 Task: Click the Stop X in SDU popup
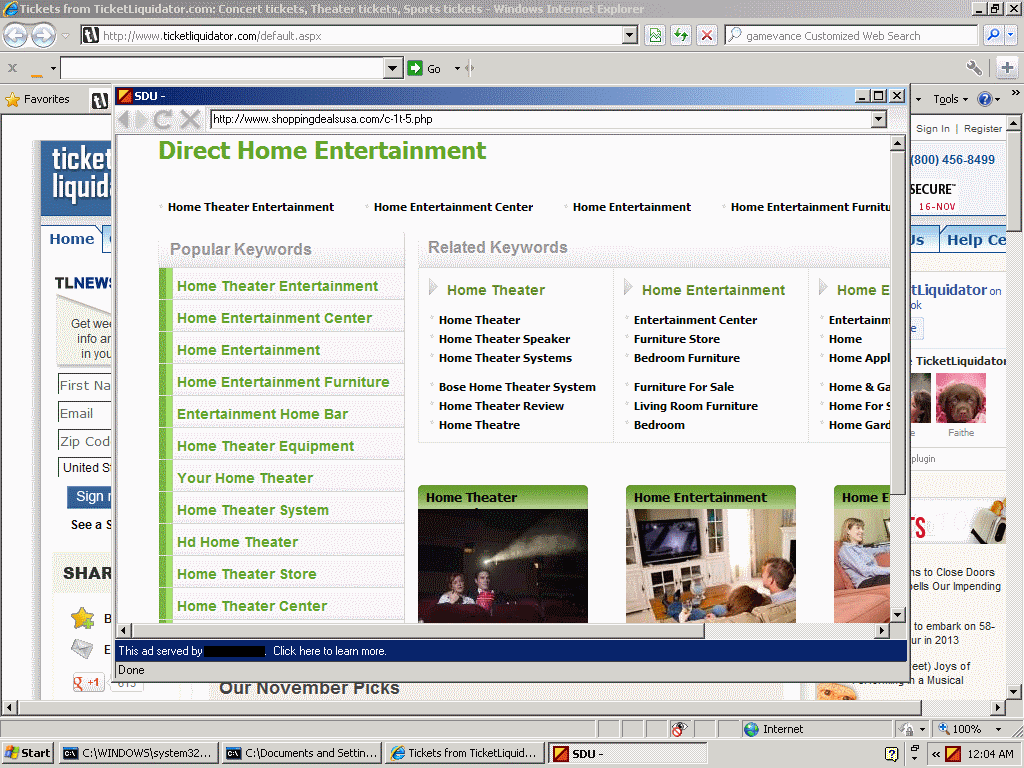click(x=190, y=120)
